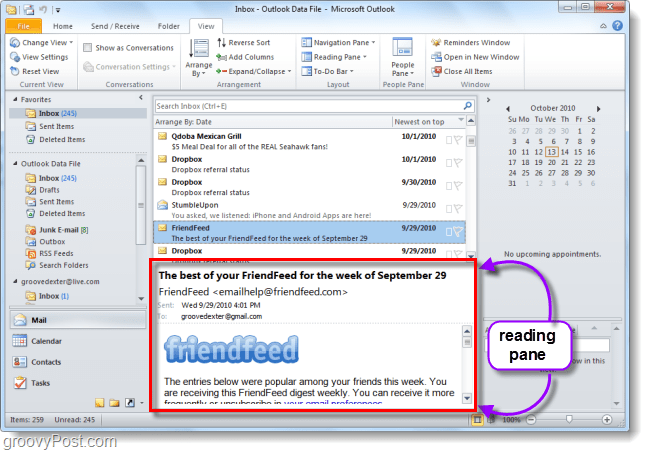Flag the Qdoba Mexican Grill message
650x452 pixels.
[x=458, y=140]
